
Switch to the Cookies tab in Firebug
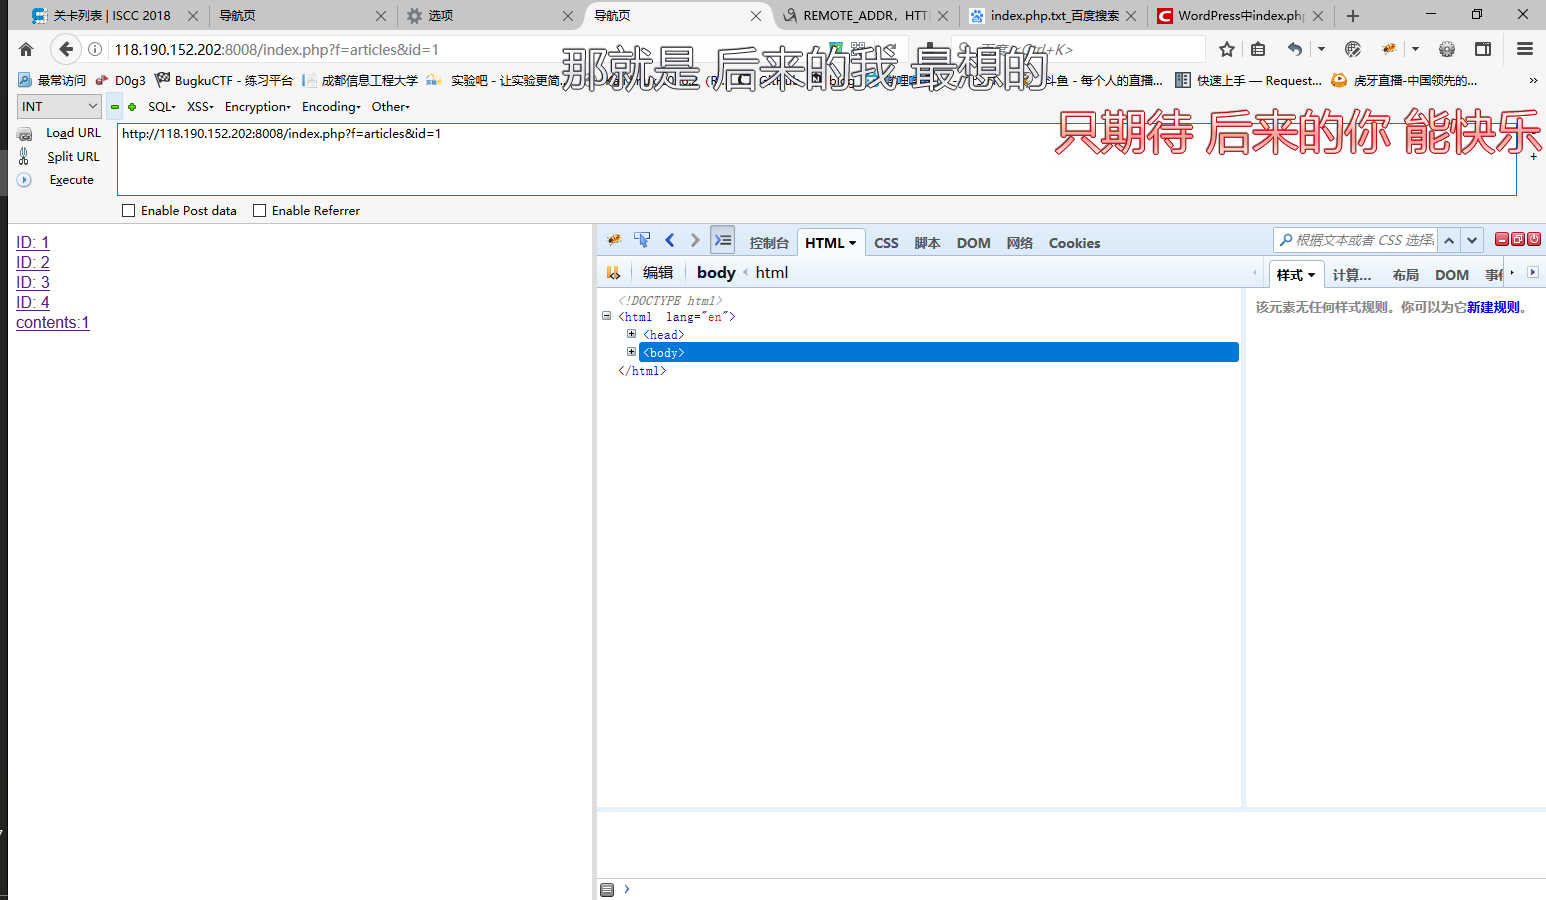(x=1074, y=243)
